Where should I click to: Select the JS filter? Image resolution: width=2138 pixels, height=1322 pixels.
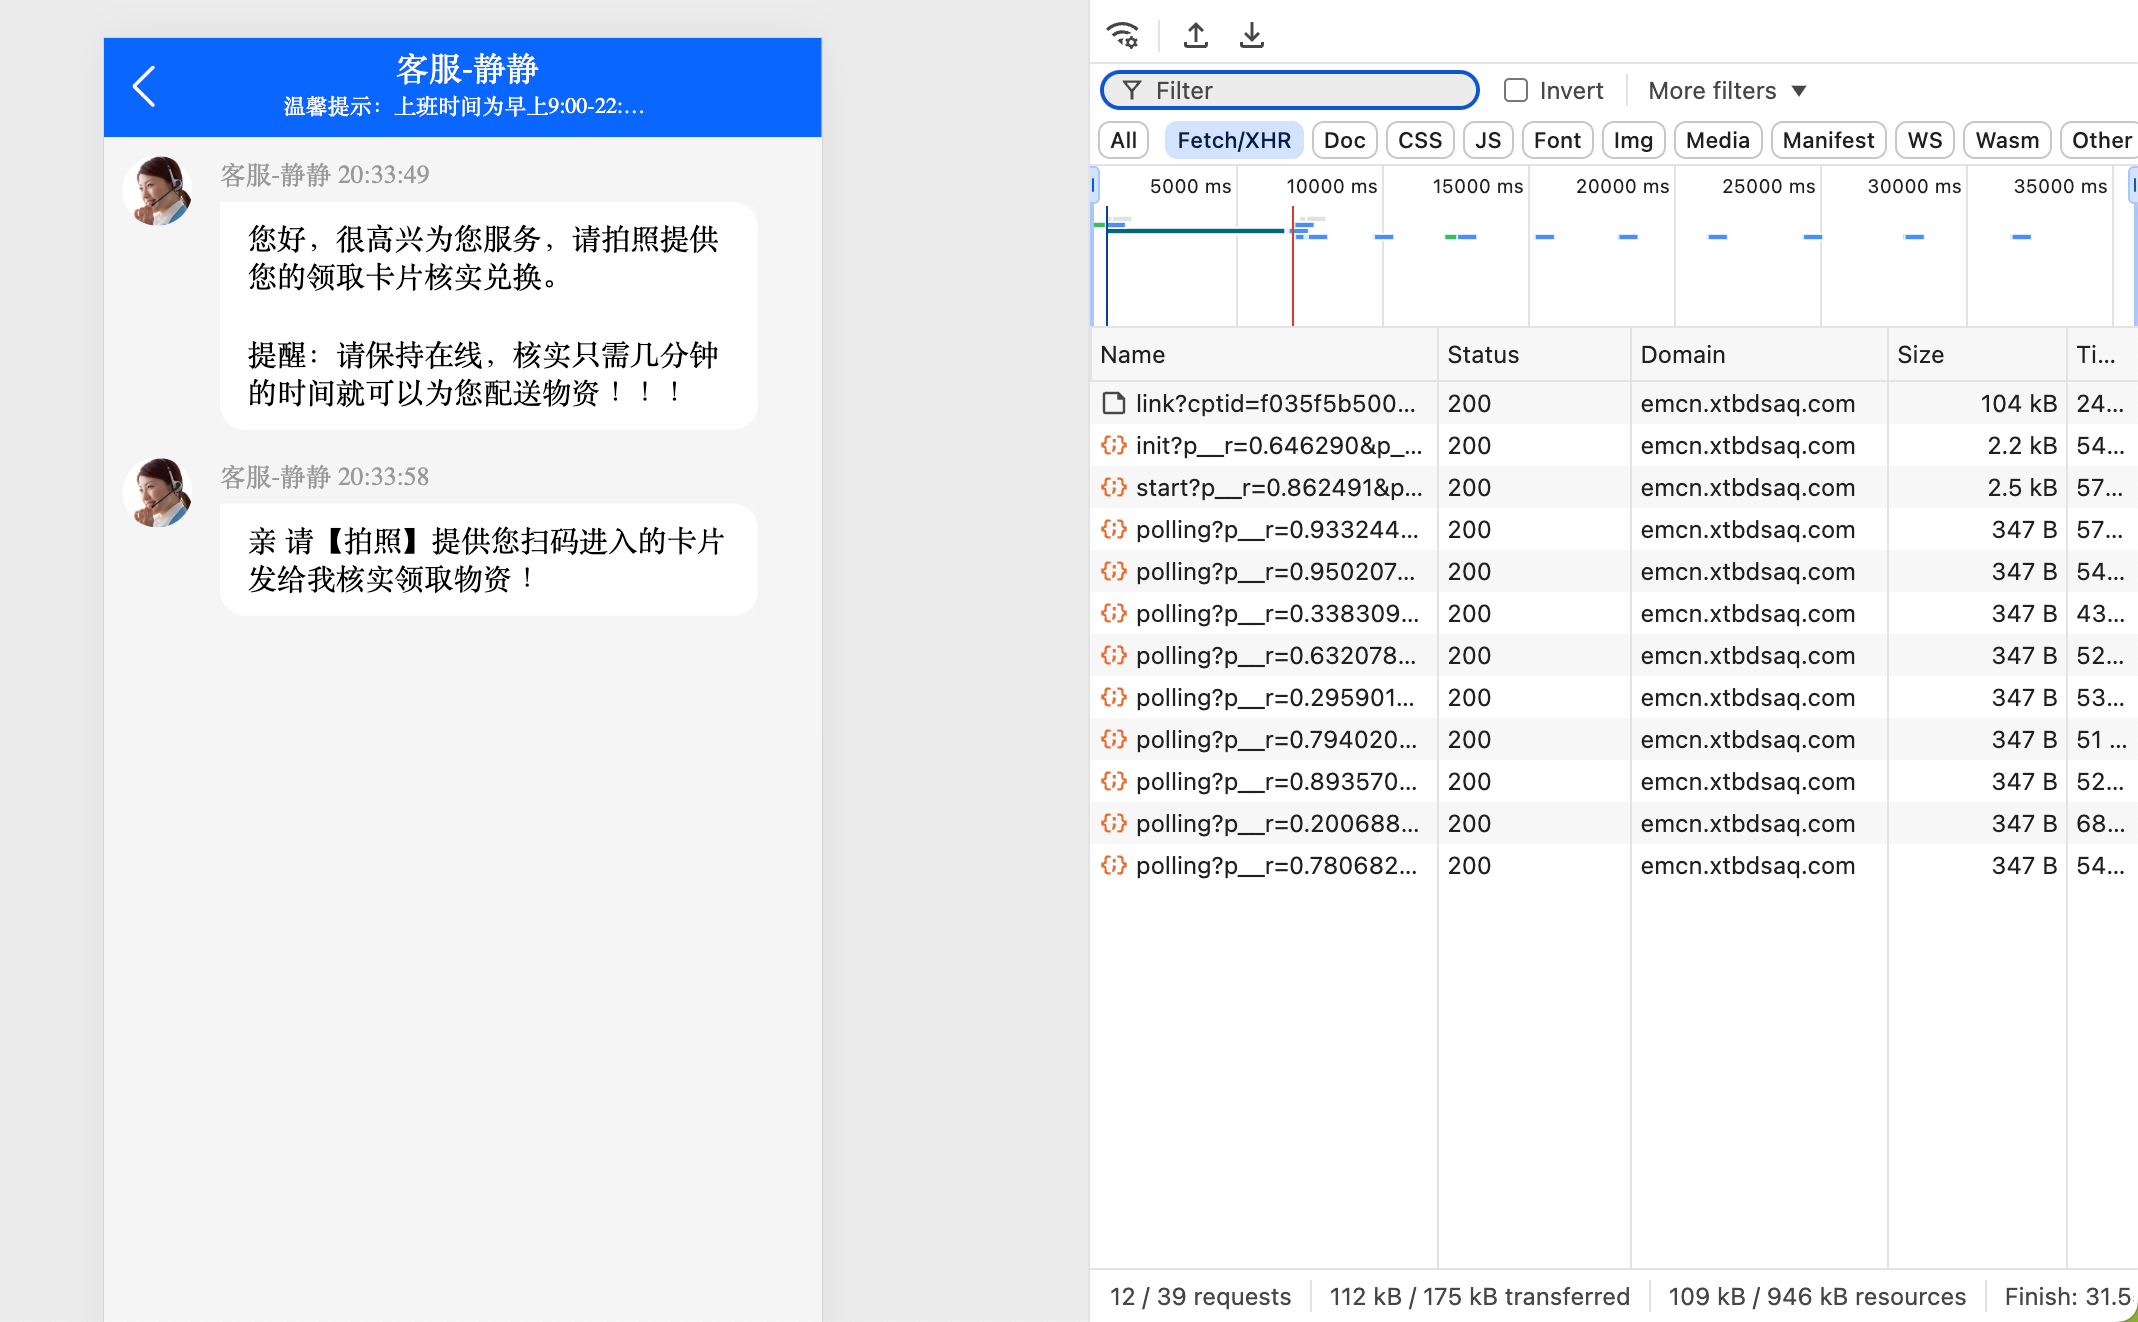(x=1488, y=140)
